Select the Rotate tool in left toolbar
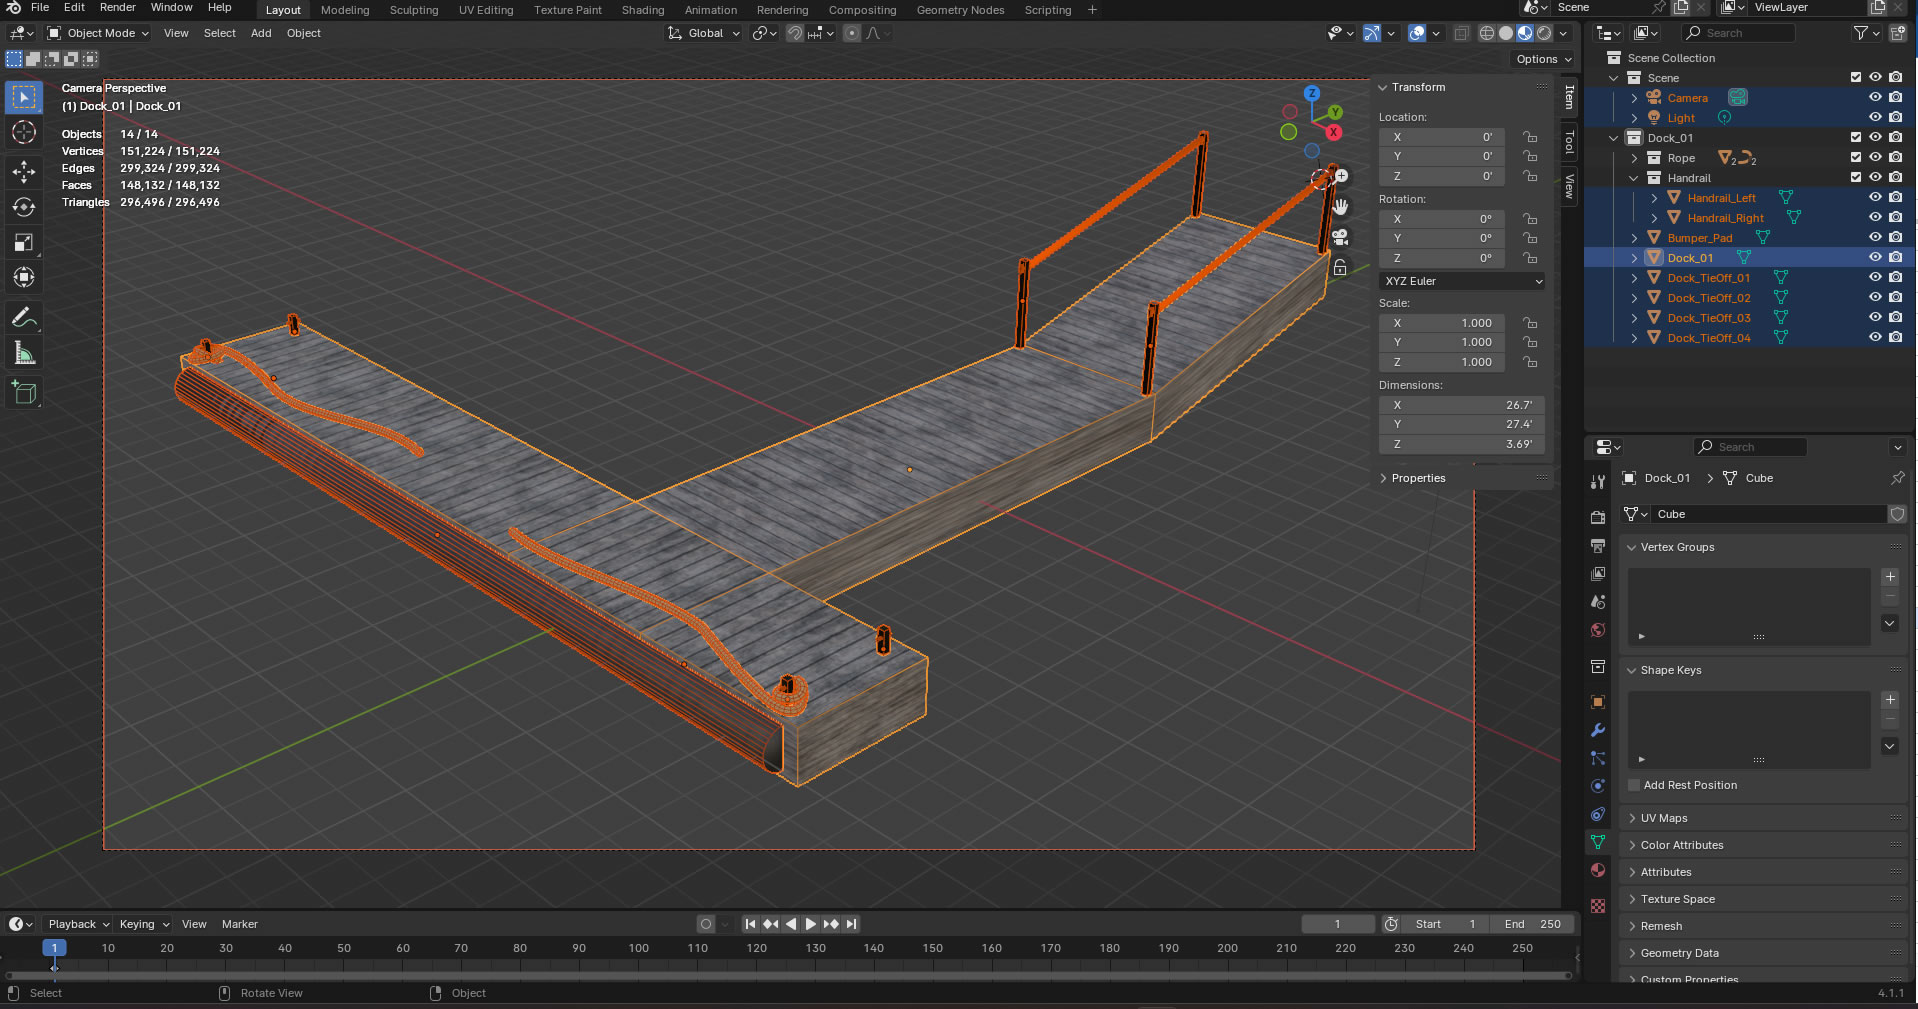This screenshot has height=1009, width=1918. click(x=24, y=207)
